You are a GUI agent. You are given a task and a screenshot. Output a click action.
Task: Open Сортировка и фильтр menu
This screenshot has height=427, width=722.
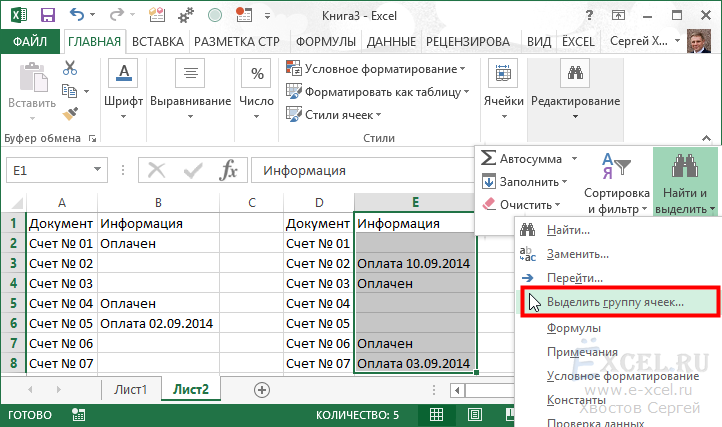tap(617, 183)
